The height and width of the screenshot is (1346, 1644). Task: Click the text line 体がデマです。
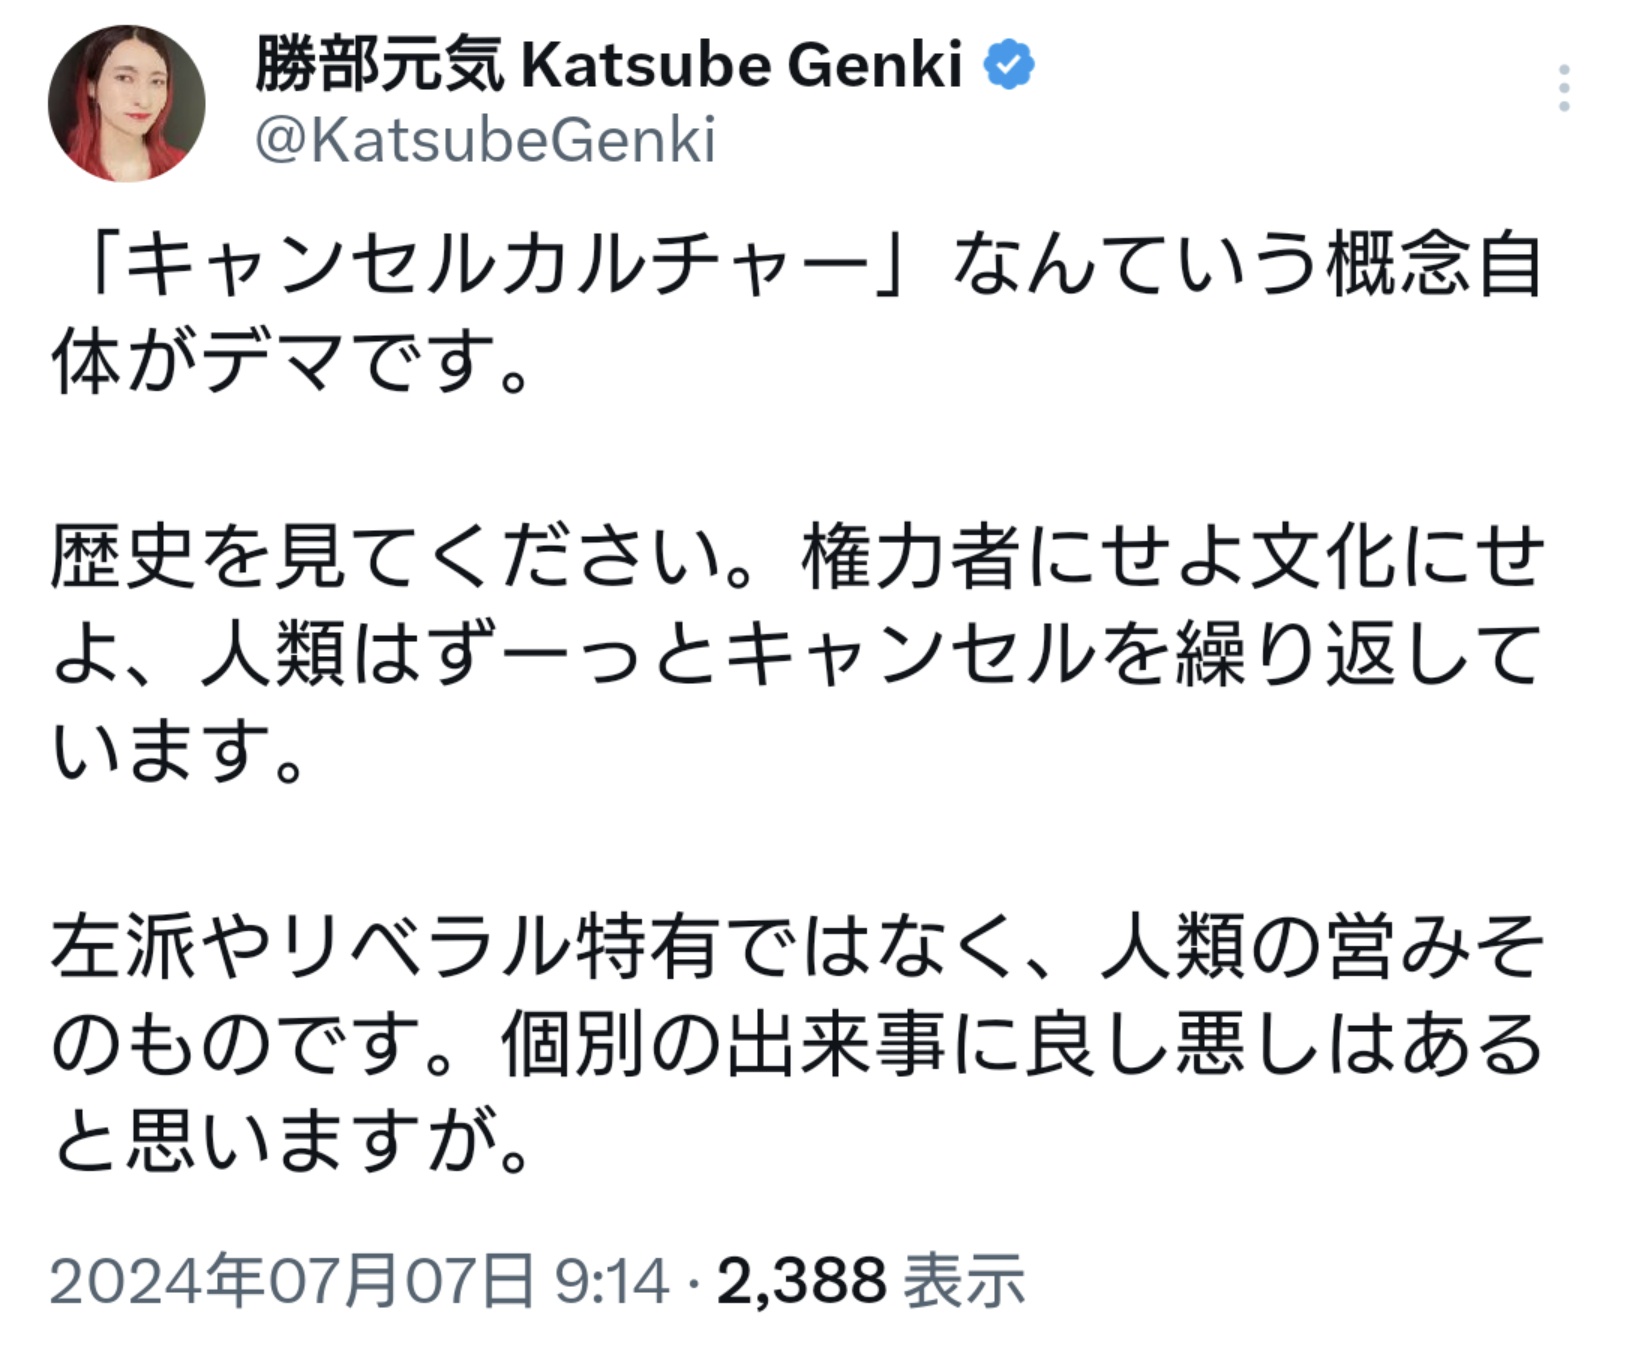289,362
